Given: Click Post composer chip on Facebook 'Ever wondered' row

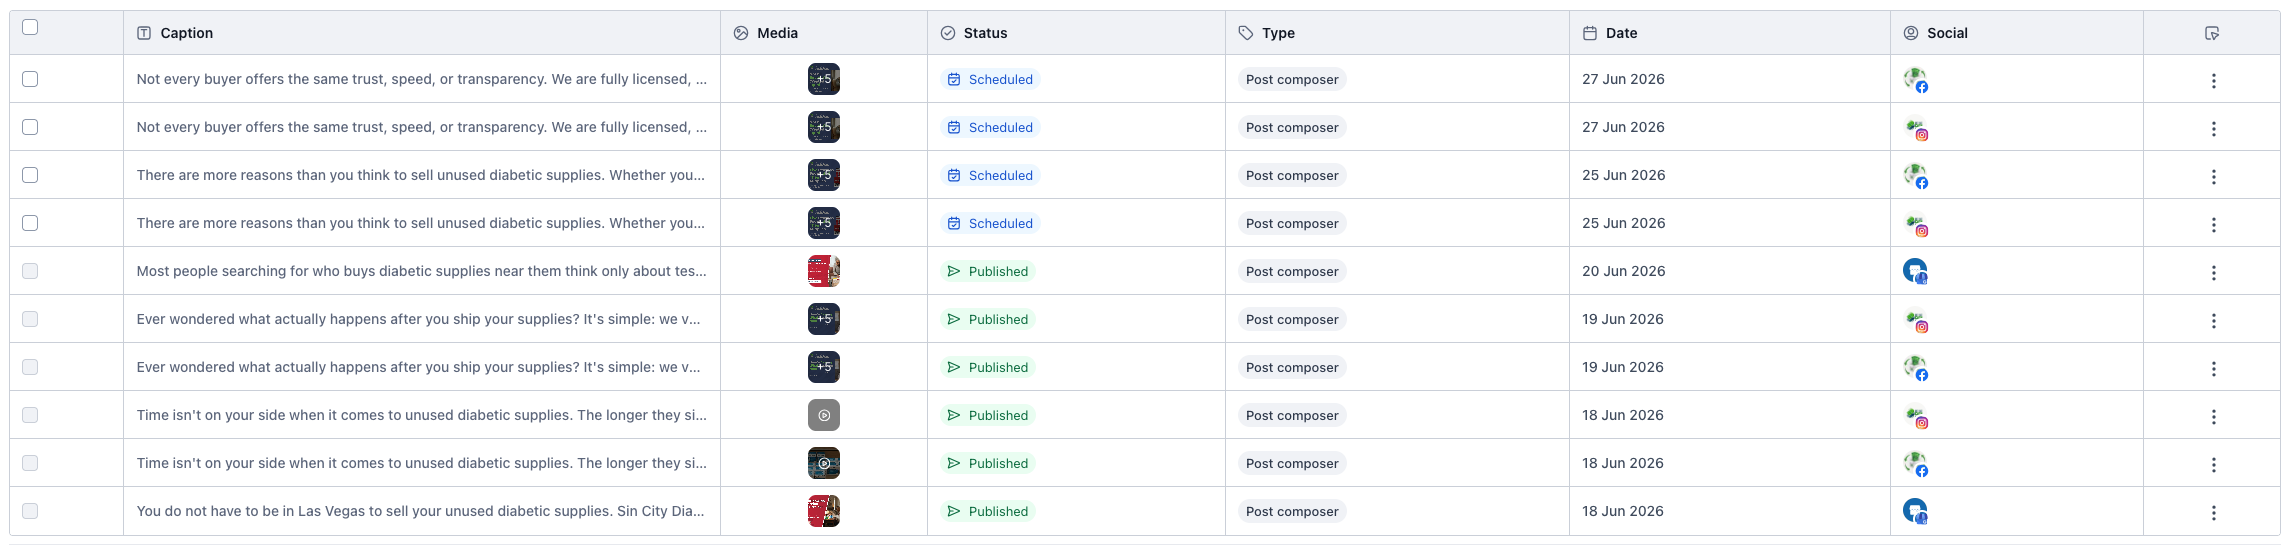Looking at the screenshot, I should (x=1292, y=367).
